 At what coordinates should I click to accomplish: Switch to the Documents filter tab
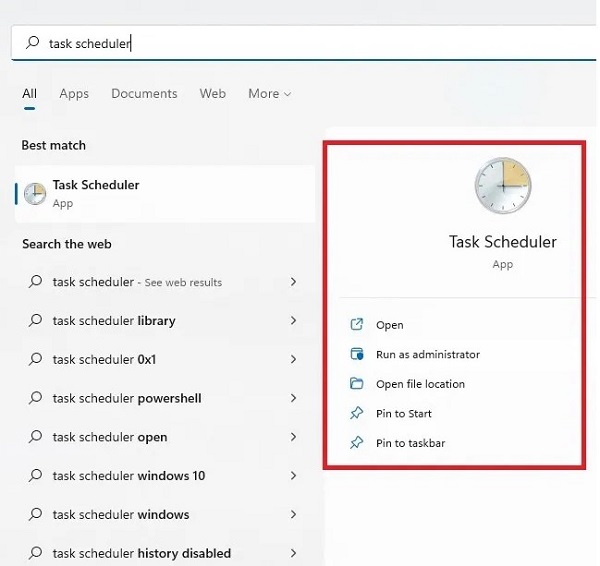pos(144,94)
